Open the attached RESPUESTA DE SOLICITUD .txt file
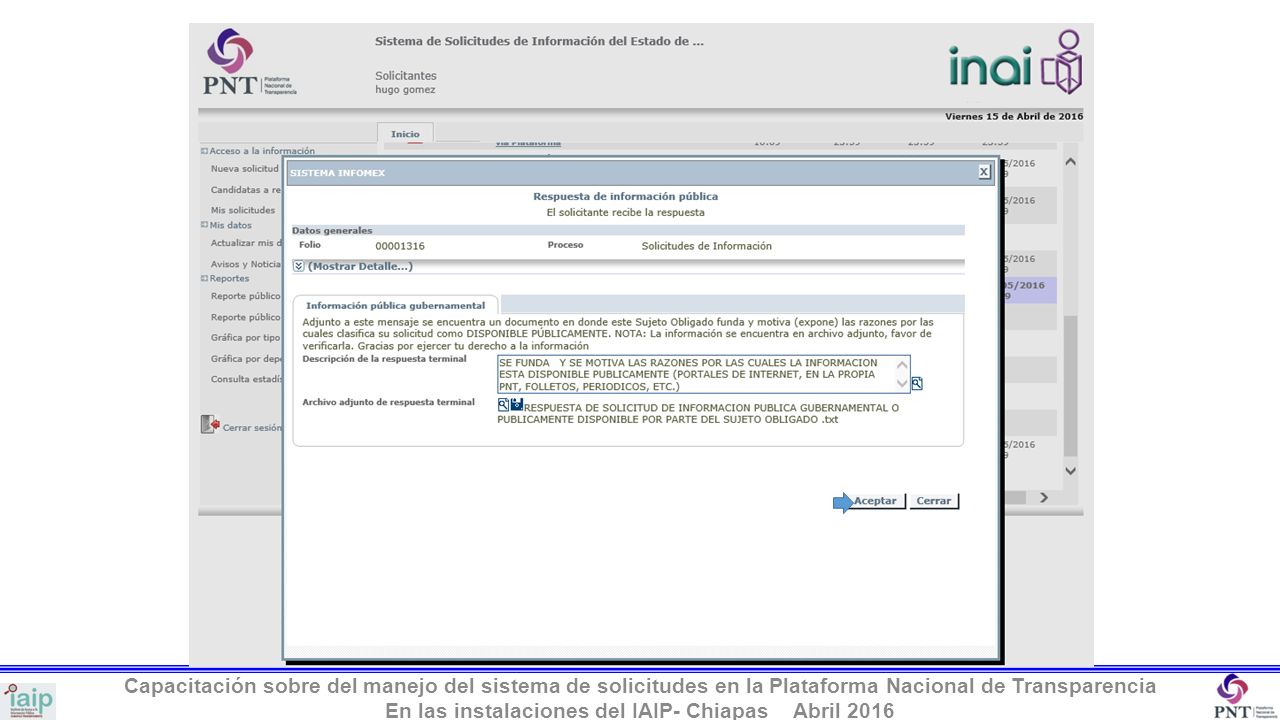1280x720 pixels. (x=698, y=413)
